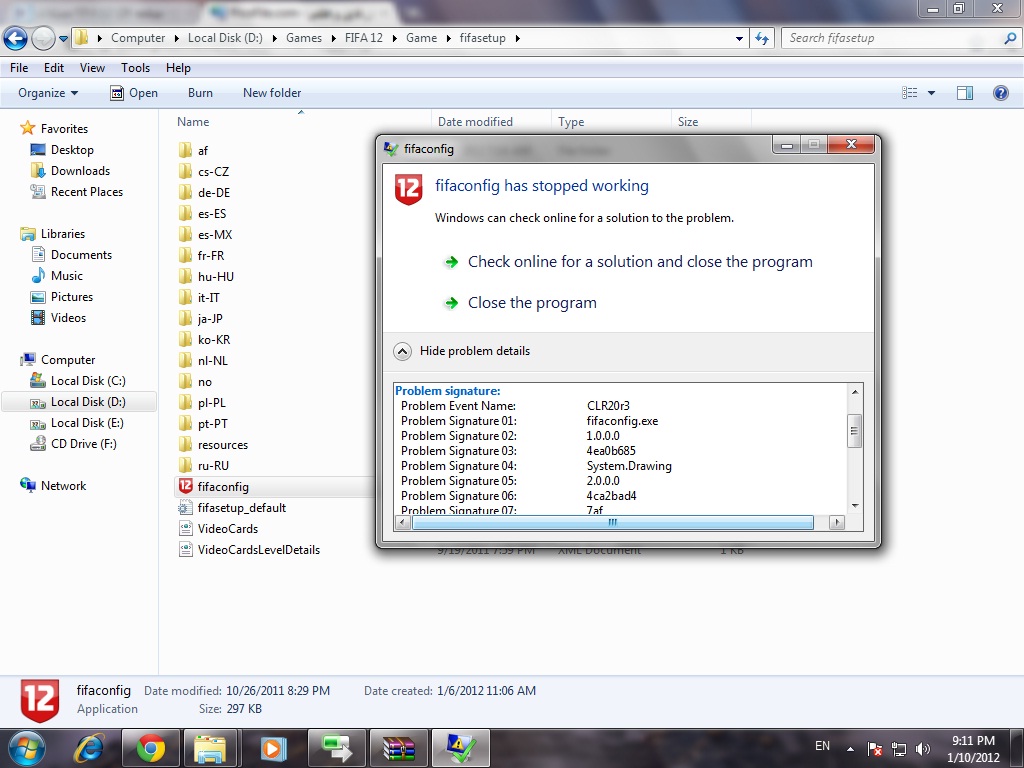
Task: Click Close the program option
Action: coord(532,303)
